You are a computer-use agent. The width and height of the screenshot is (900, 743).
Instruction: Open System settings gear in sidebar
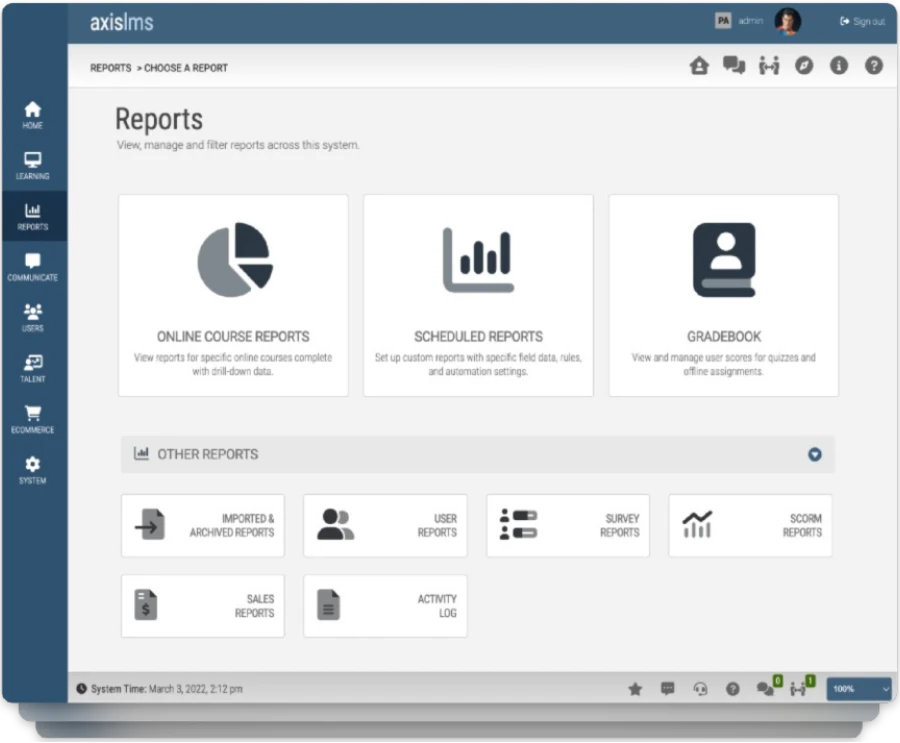[x=33, y=470]
